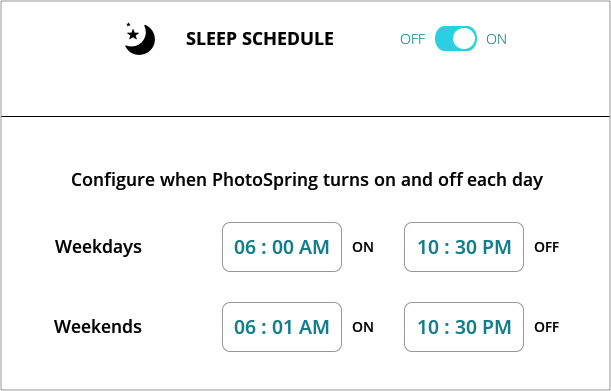Screen dimensions: 611x391
Task: Click the ON label after Weekends 06:01 AM
Action: 363,327
